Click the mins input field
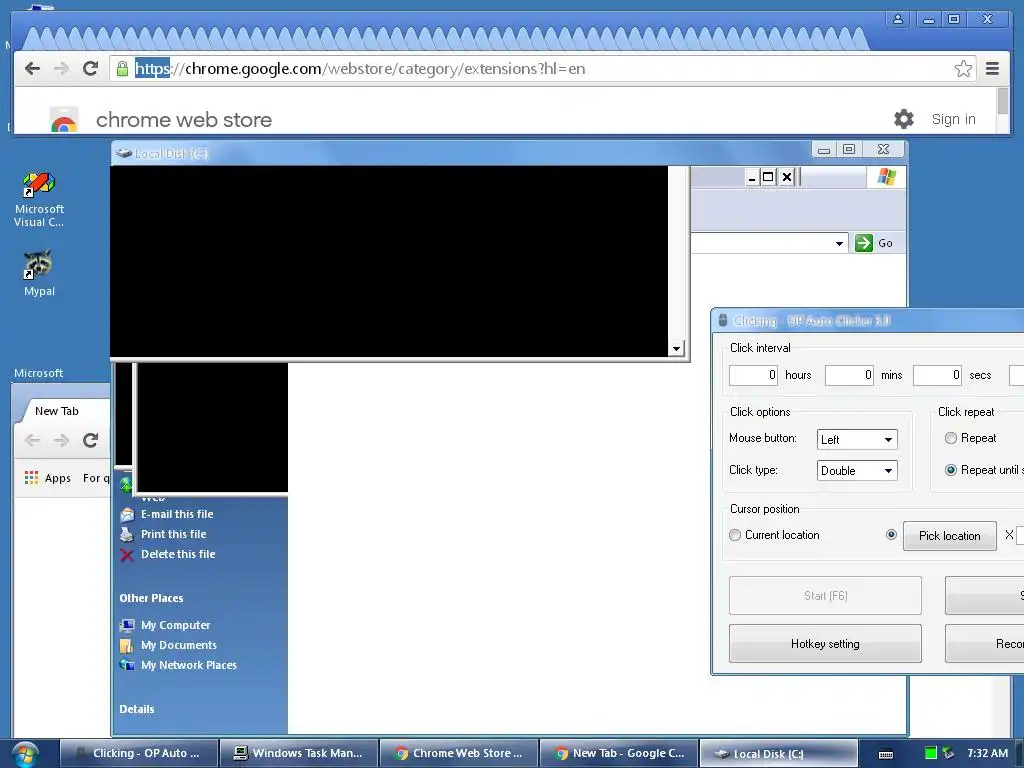 [849, 375]
